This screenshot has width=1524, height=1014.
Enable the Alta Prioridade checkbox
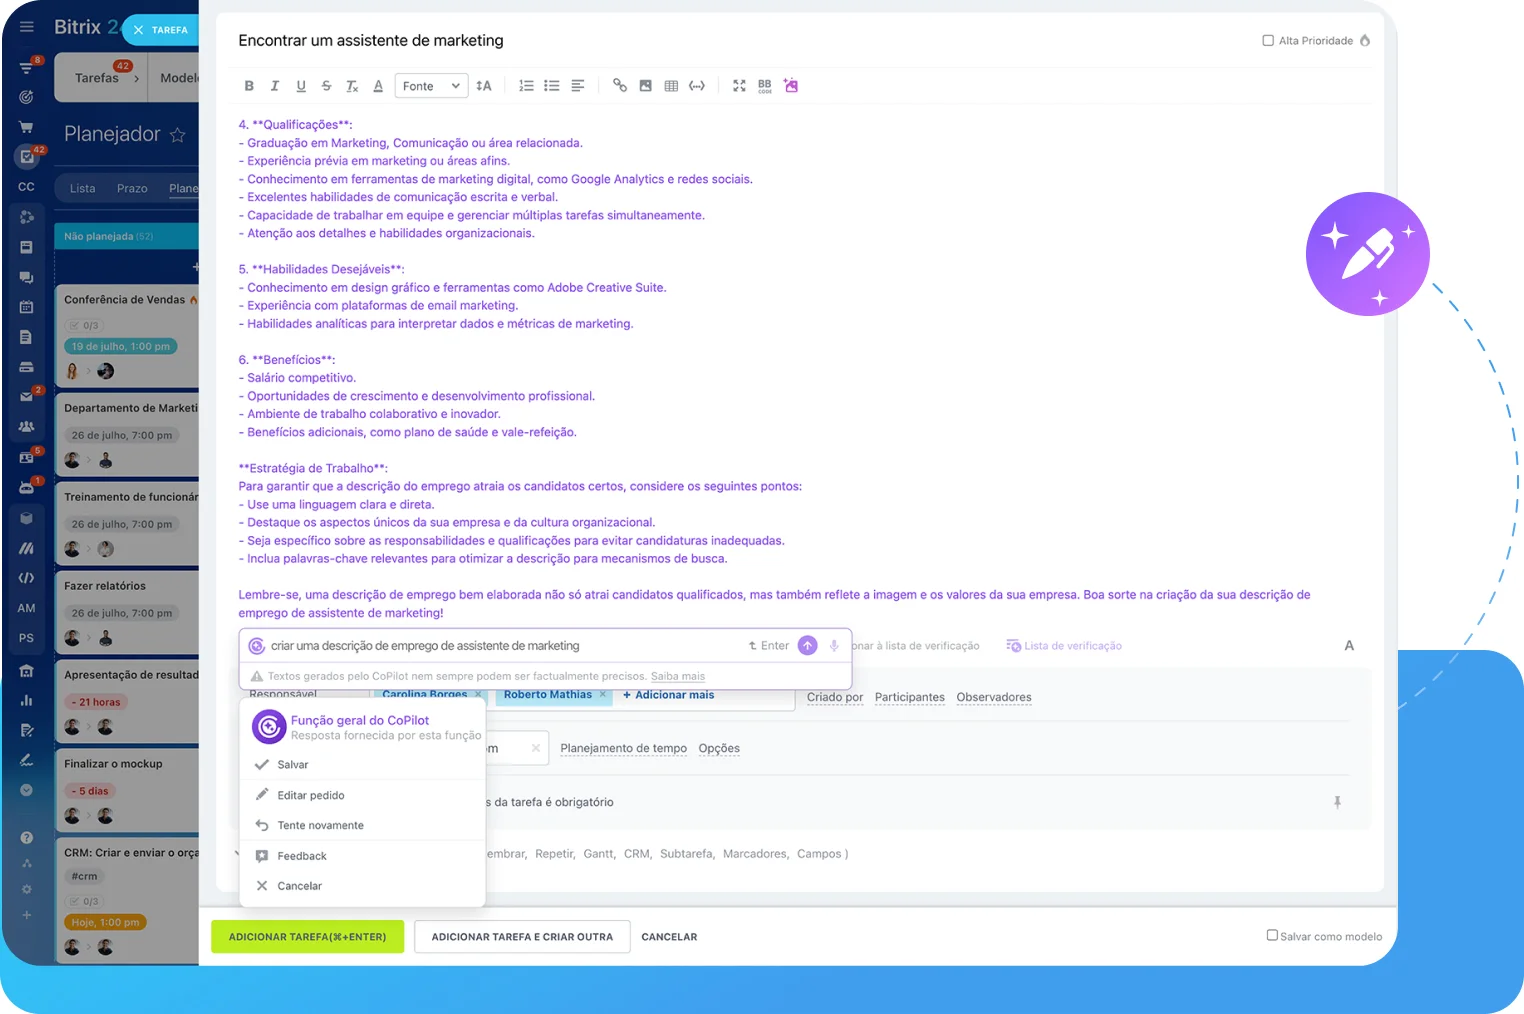tap(1270, 40)
